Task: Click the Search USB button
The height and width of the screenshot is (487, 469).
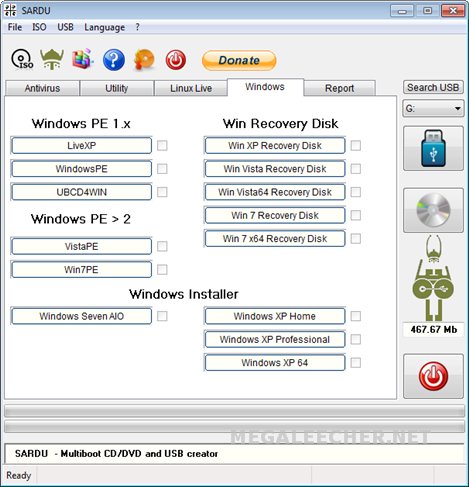Action: [433, 87]
